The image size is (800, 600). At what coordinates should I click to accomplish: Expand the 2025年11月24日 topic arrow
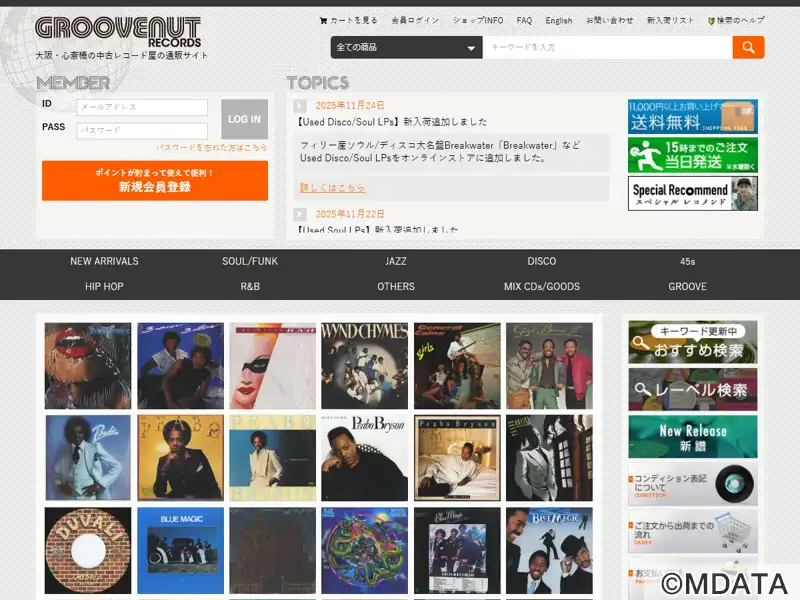tap(300, 106)
